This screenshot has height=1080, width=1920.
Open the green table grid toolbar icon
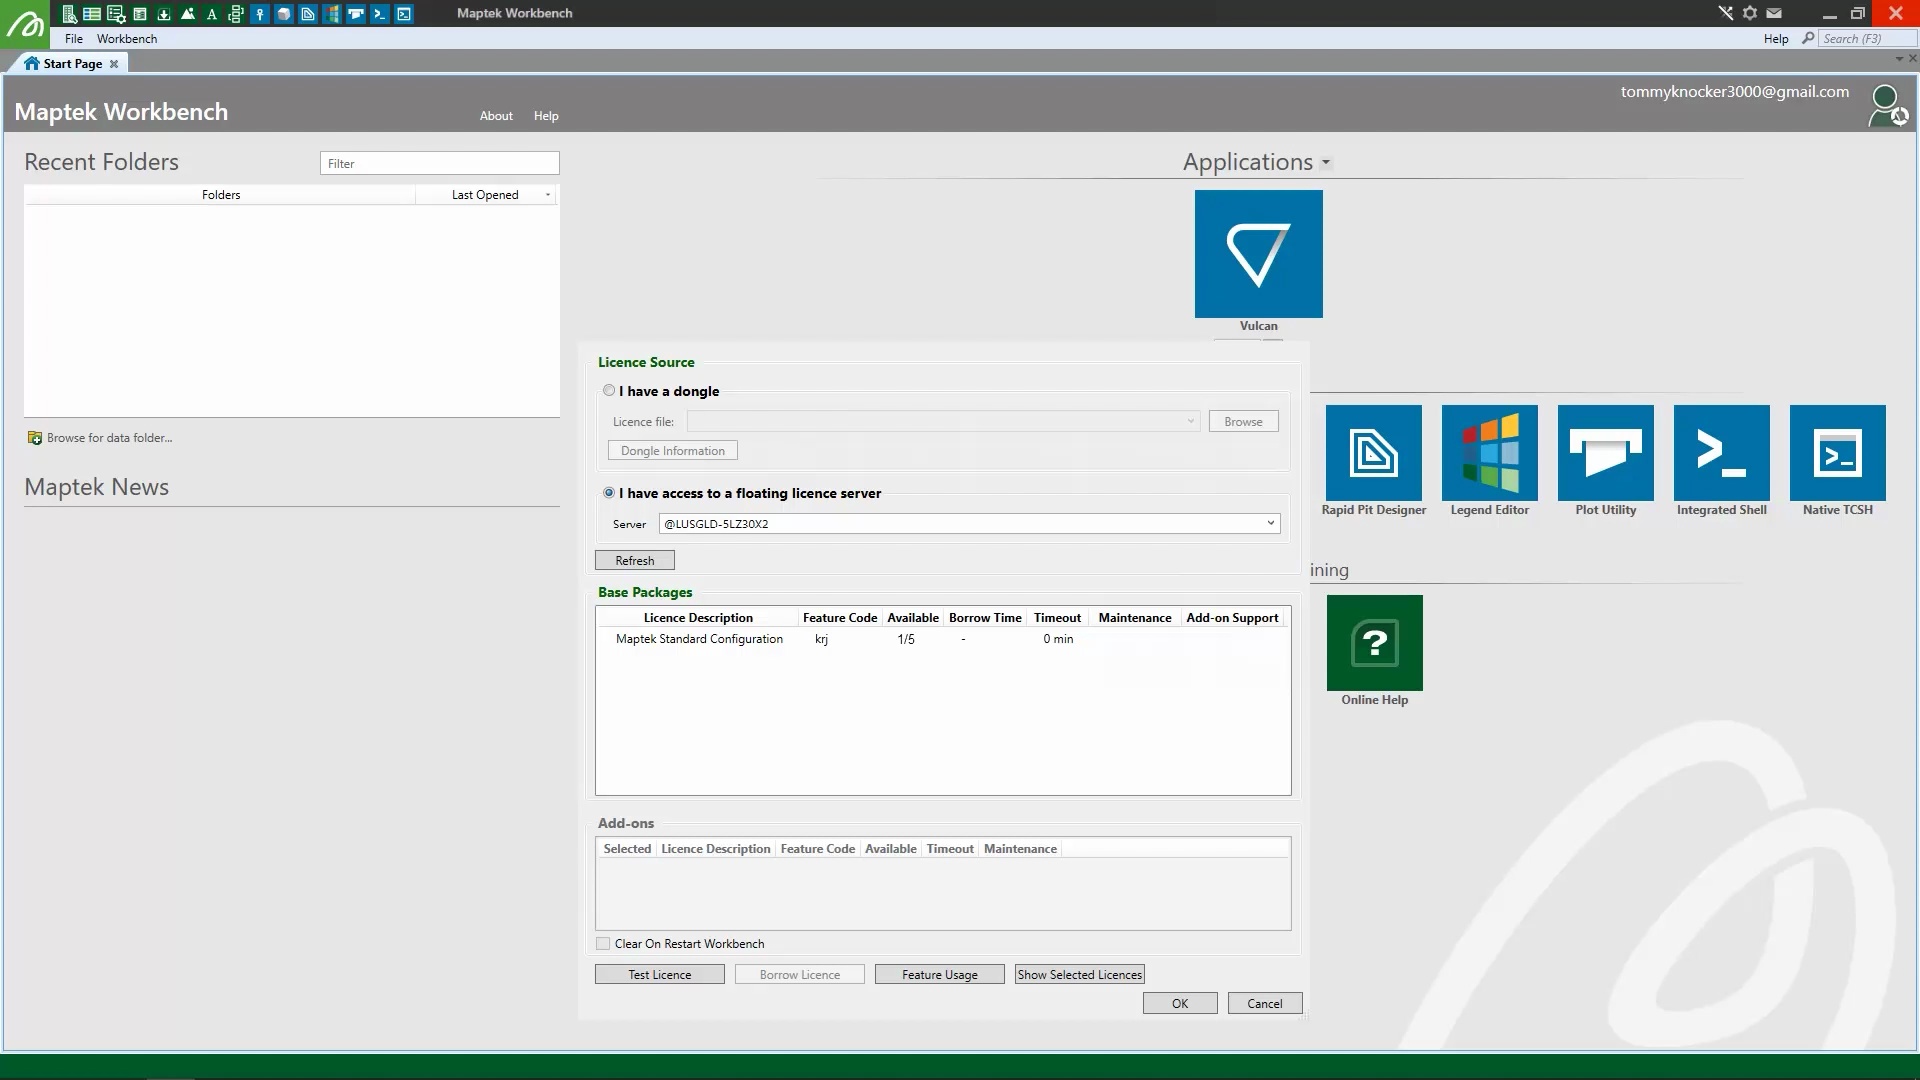pyautogui.click(x=92, y=14)
